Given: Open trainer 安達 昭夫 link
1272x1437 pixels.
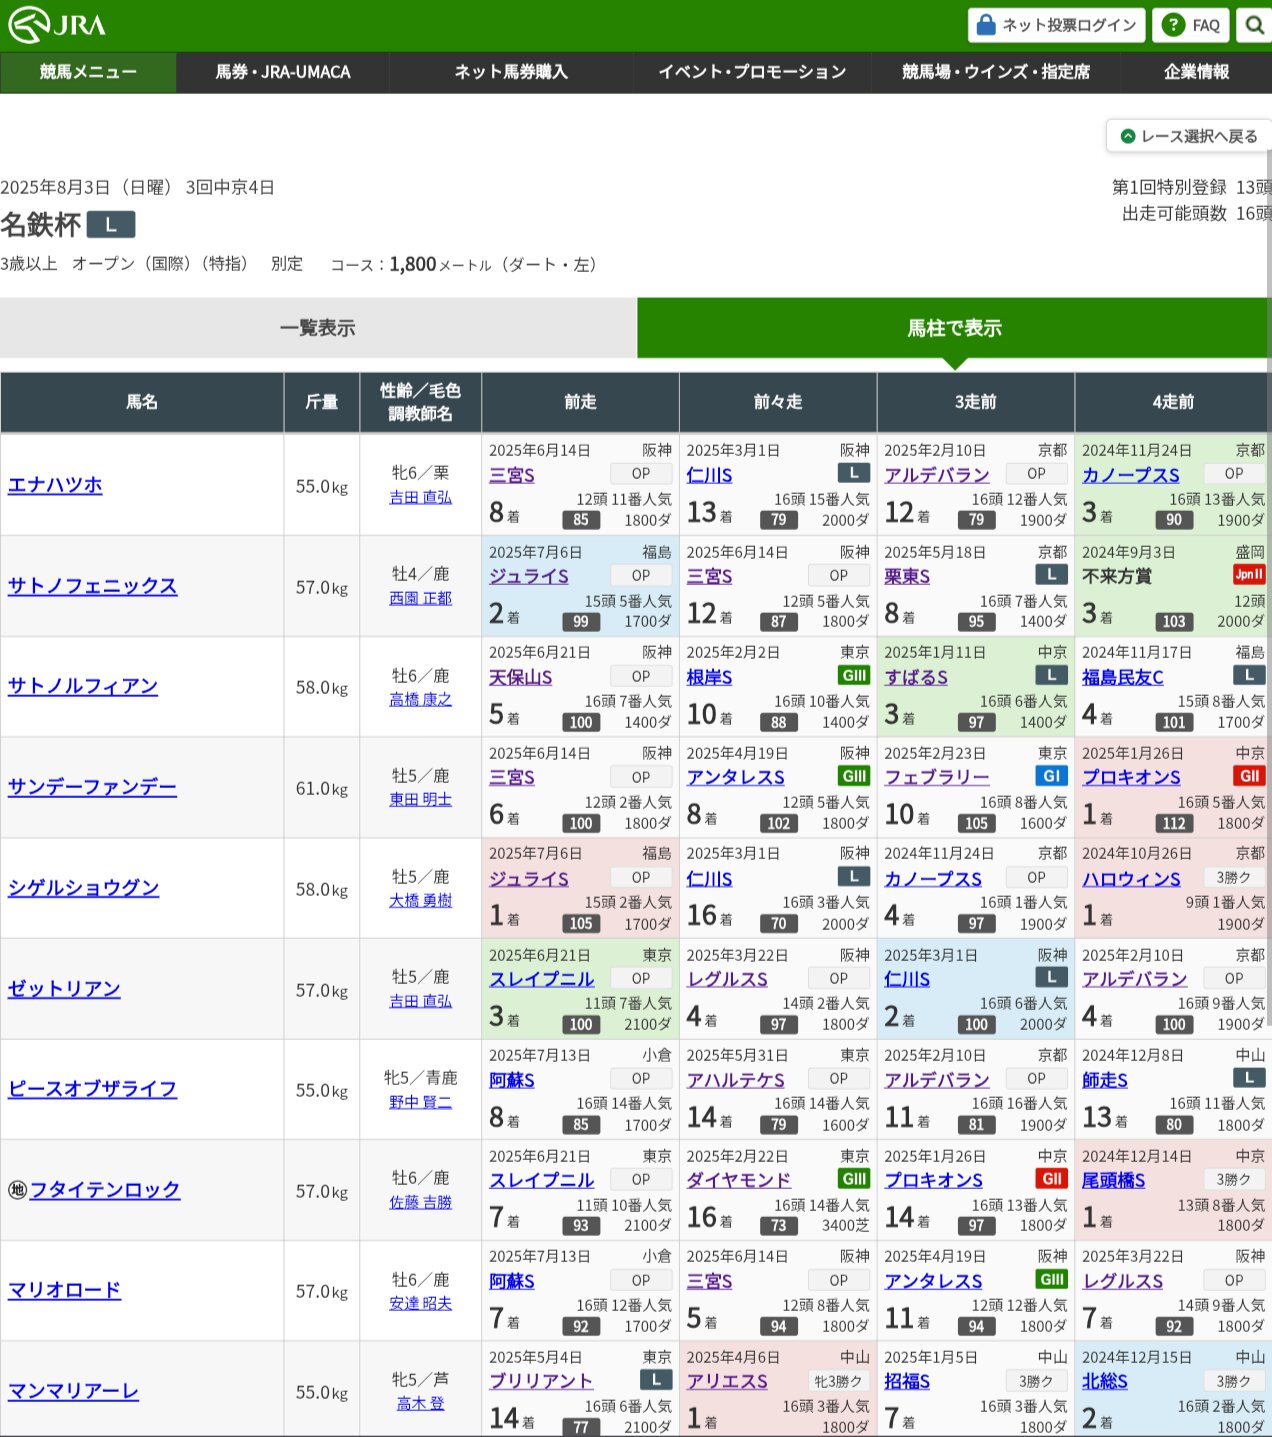Looking at the screenshot, I should [x=421, y=1304].
